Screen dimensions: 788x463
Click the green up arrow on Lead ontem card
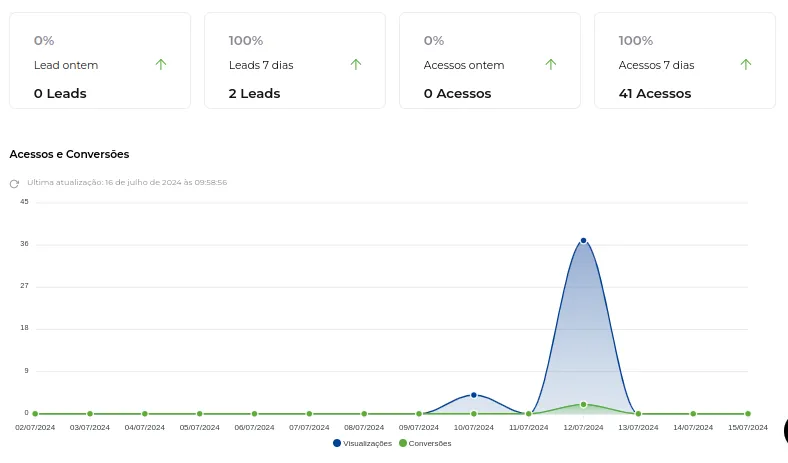(161, 64)
